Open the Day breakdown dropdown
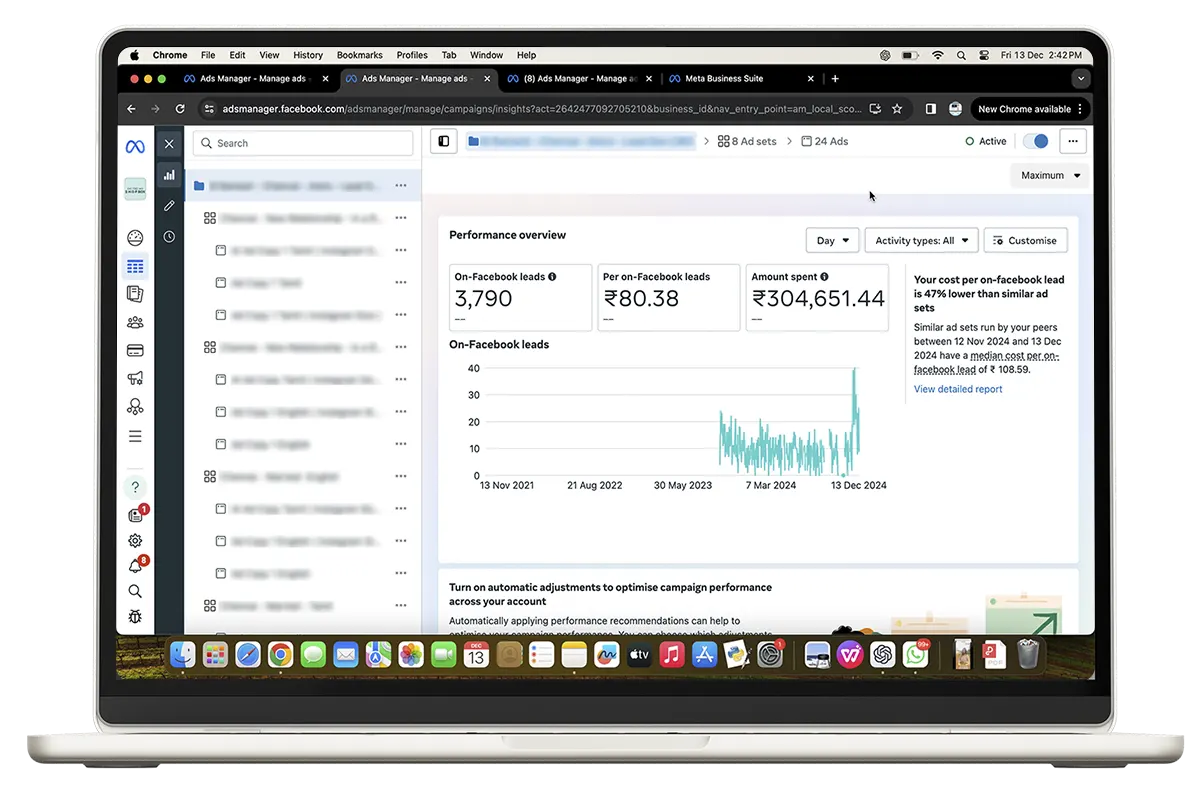1200x800 pixels. click(x=832, y=241)
